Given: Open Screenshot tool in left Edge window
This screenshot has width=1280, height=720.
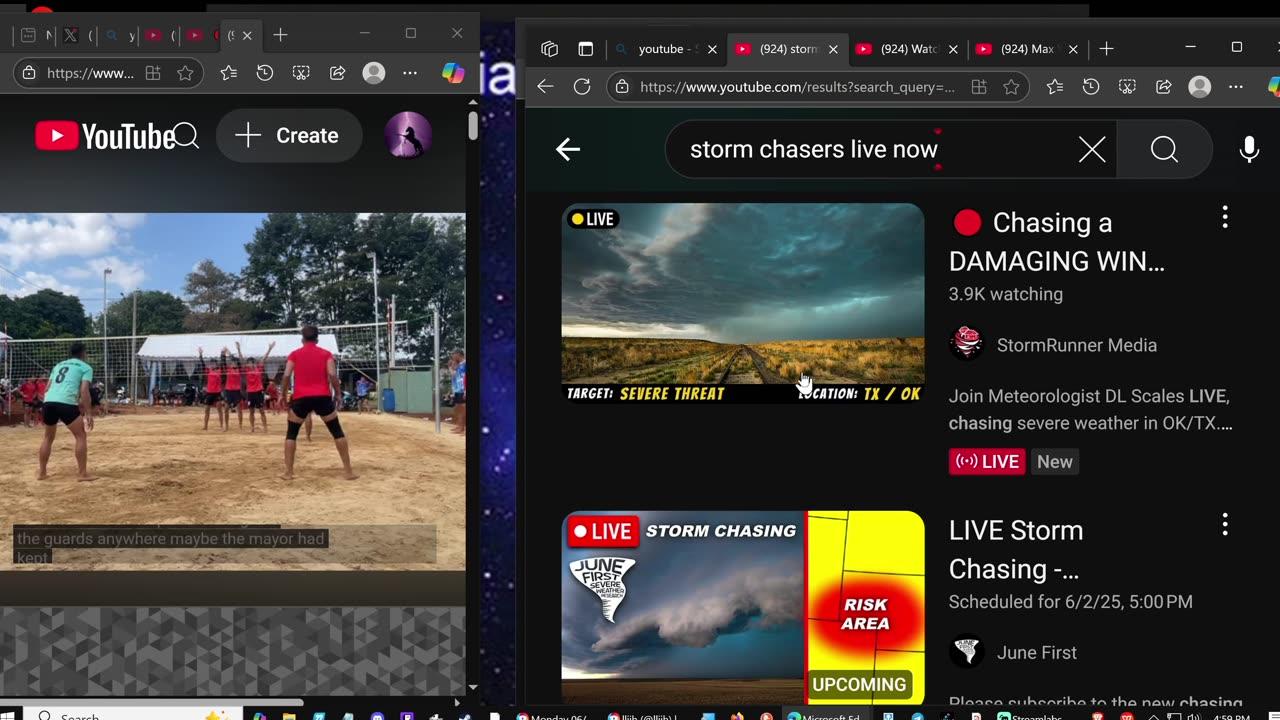Looking at the screenshot, I should click(x=301, y=73).
